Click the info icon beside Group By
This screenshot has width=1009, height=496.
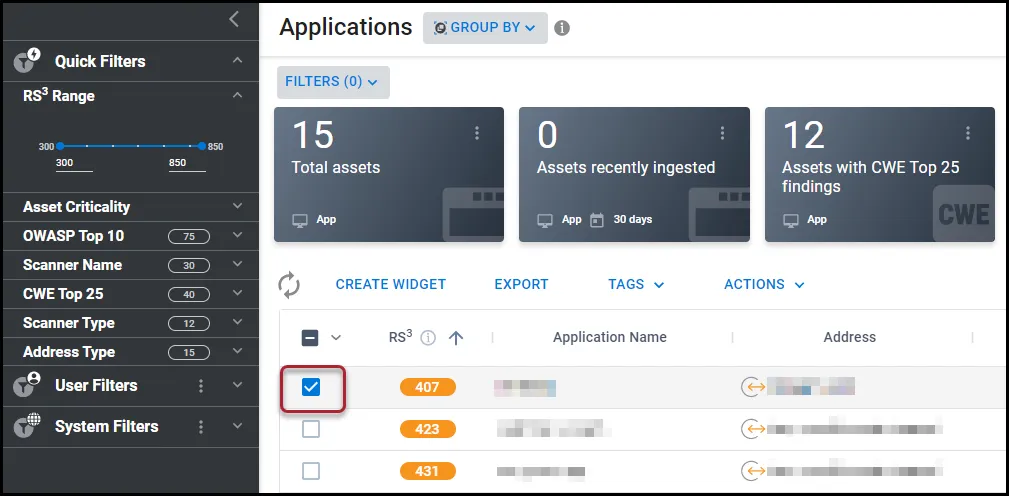click(x=562, y=28)
